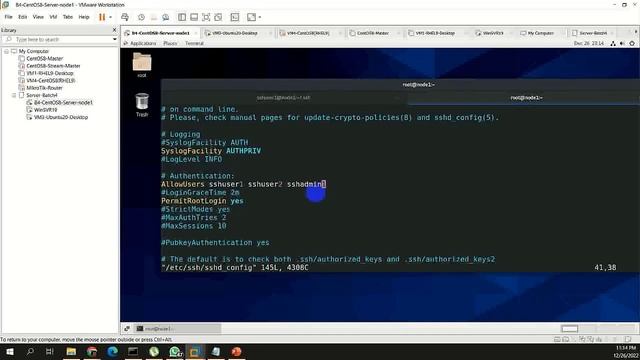This screenshot has height=360, width=640.
Task: Click the stretch guest display icon
Action: coord(251,17)
